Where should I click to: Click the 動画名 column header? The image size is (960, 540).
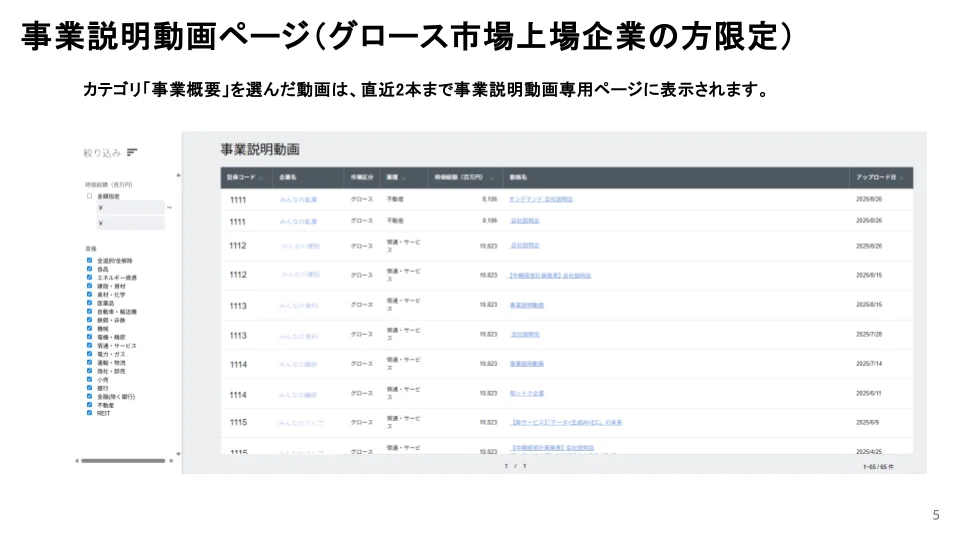click(x=517, y=178)
